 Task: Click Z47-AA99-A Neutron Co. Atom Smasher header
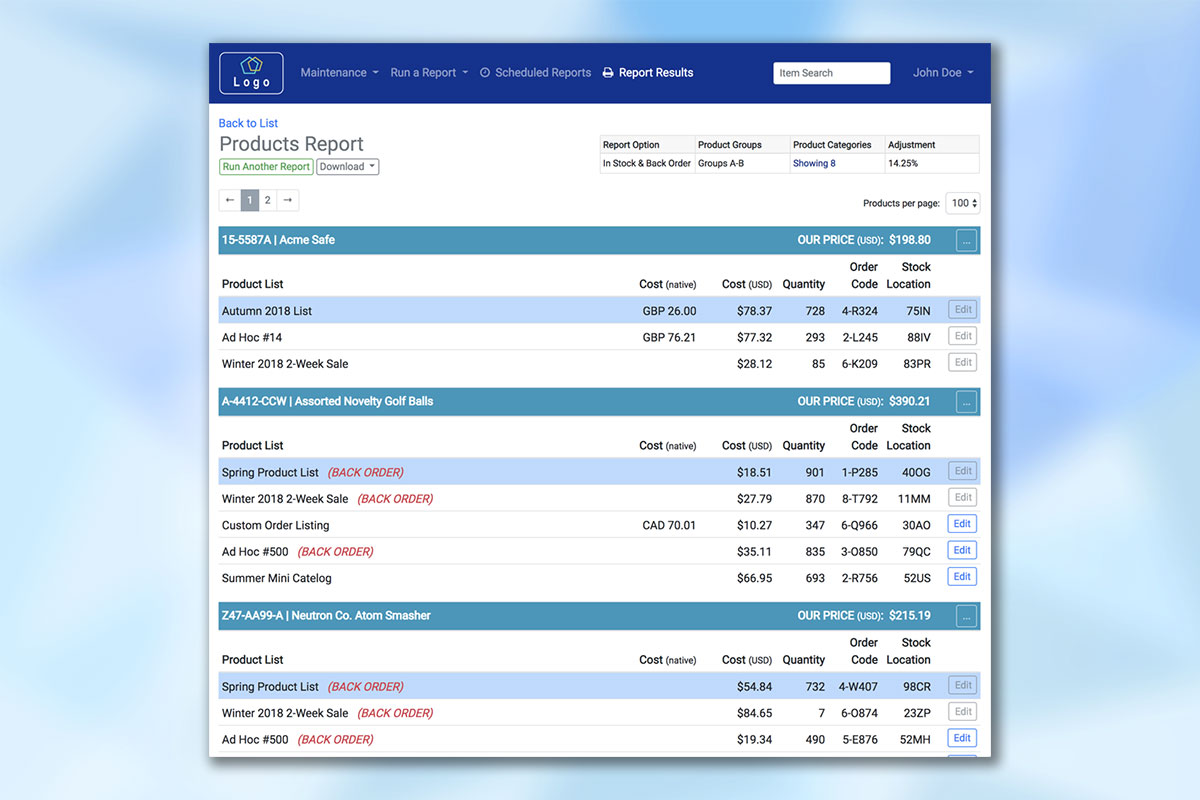pos(326,616)
